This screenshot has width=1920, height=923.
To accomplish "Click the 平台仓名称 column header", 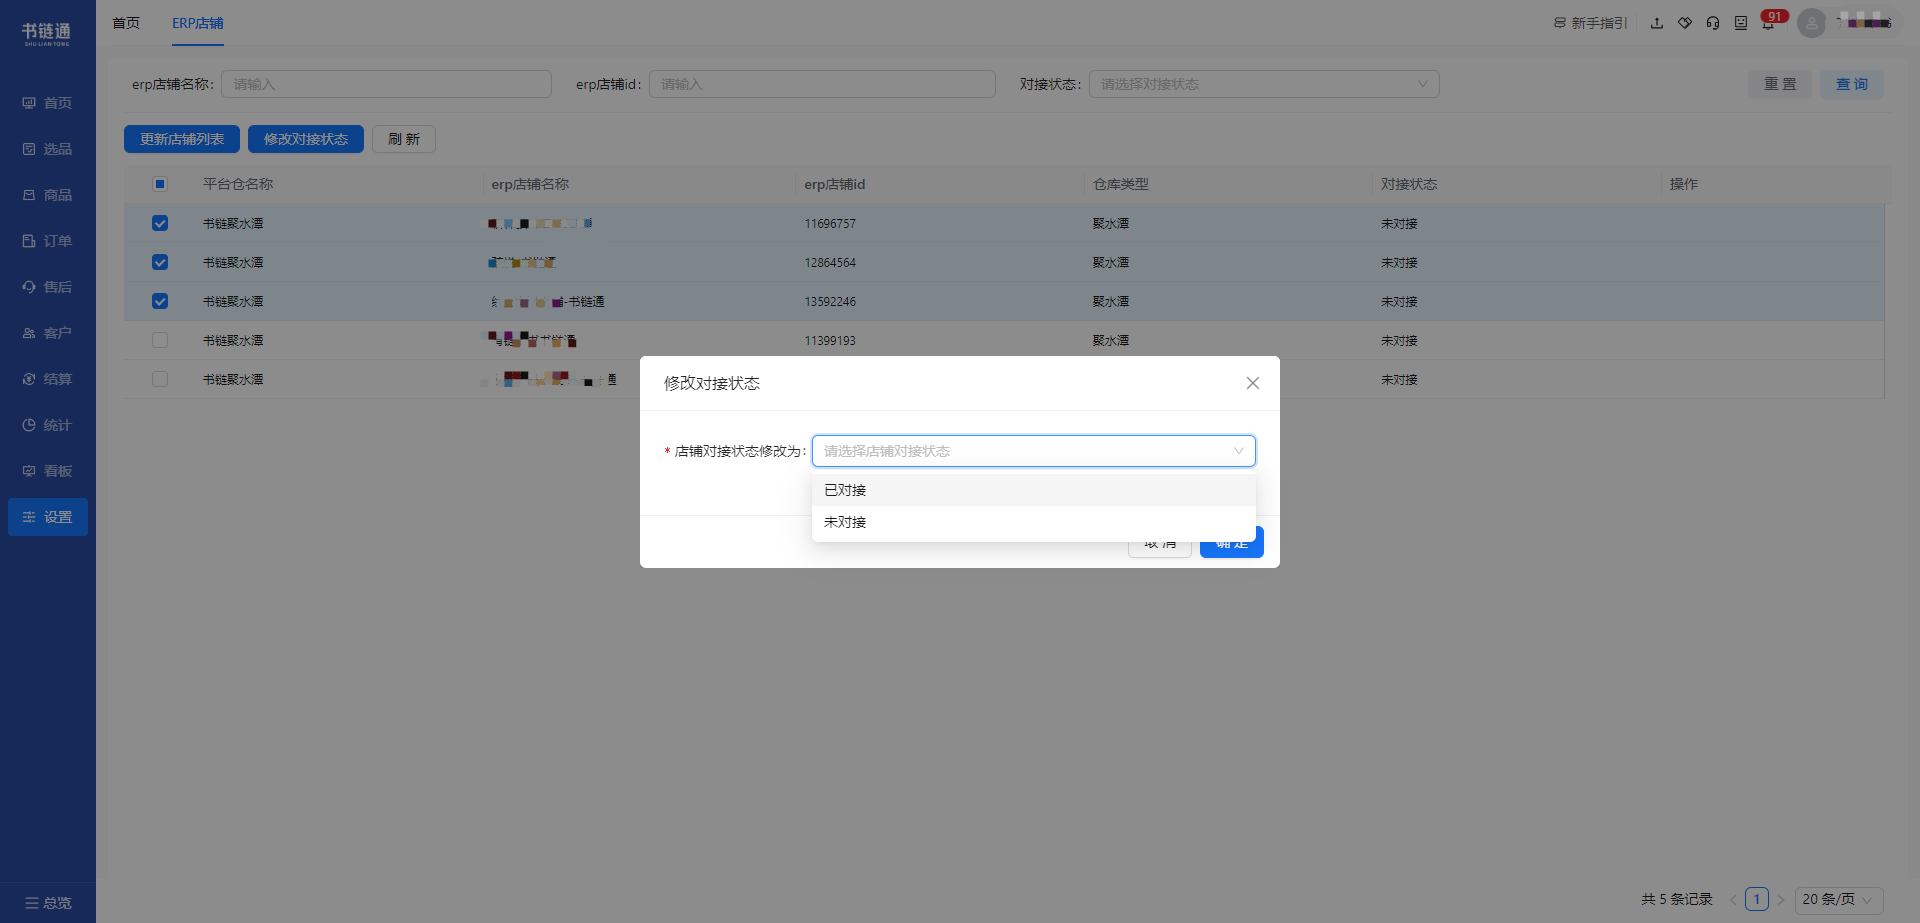I will click(238, 184).
